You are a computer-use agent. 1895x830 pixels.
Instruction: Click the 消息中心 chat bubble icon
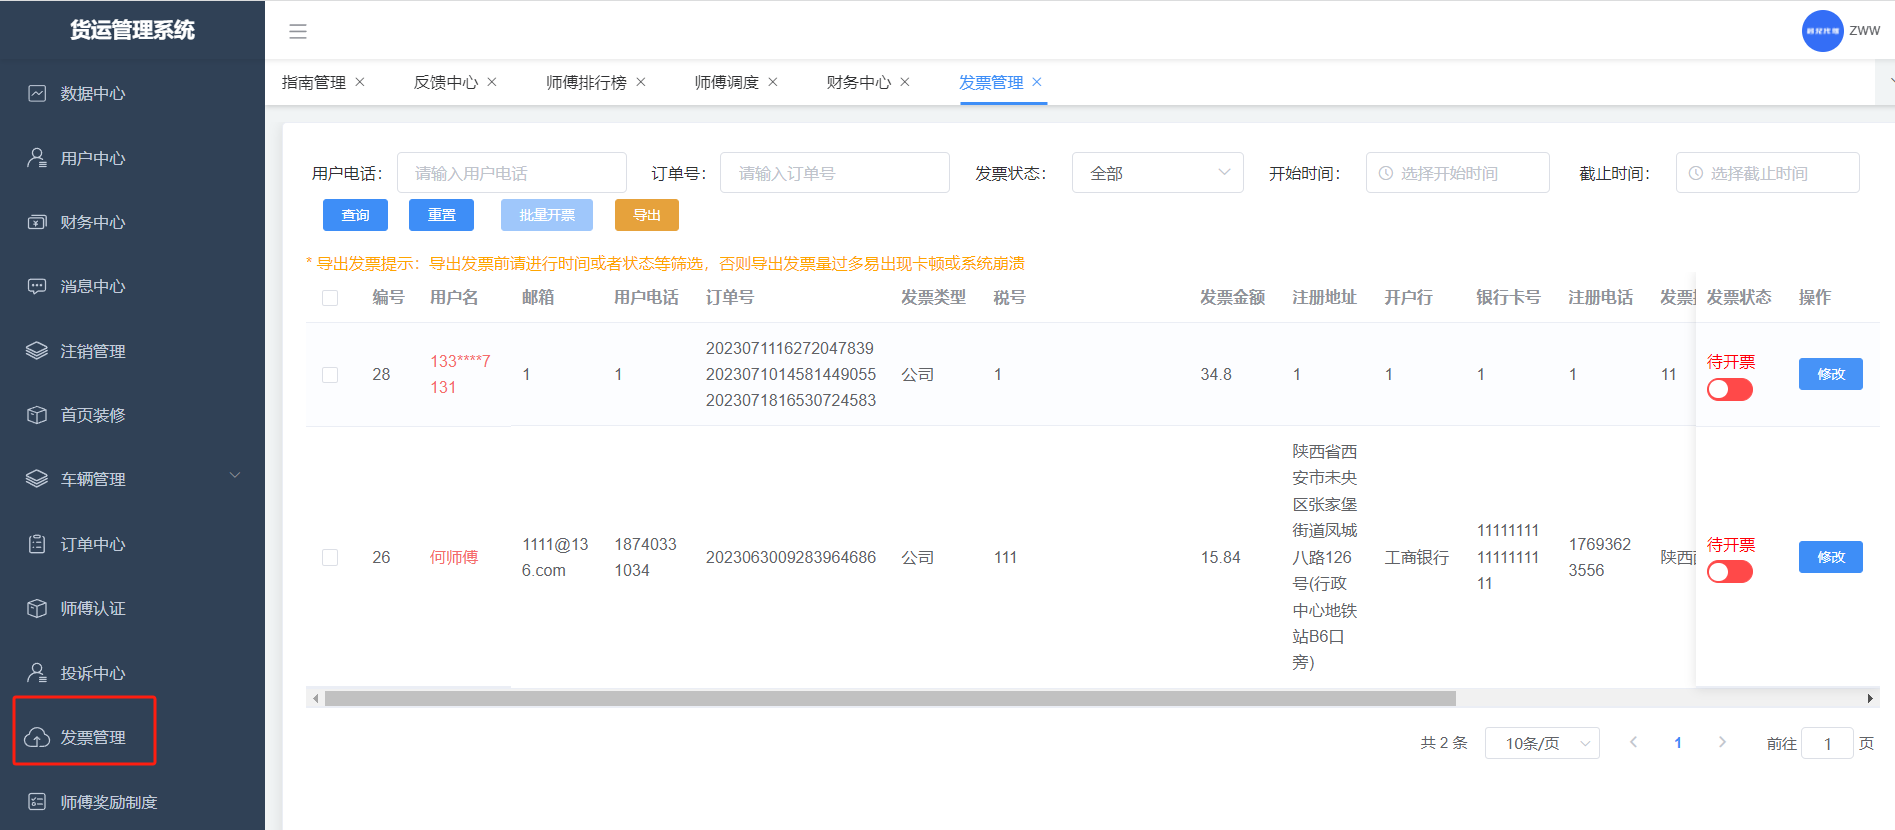pyautogui.click(x=37, y=287)
